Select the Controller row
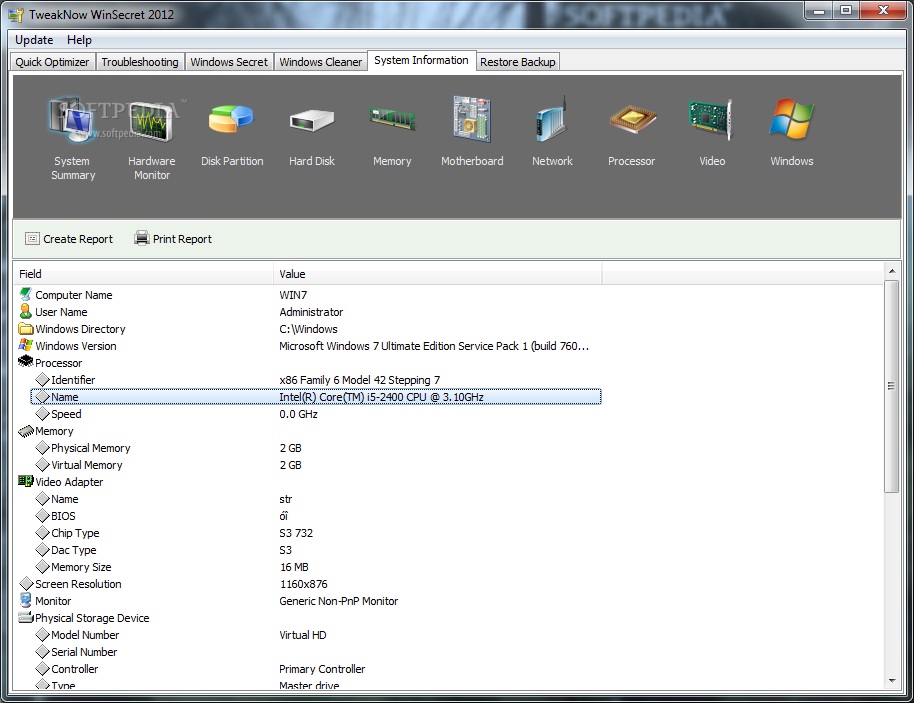The image size is (914, 703). coord(316,669)
